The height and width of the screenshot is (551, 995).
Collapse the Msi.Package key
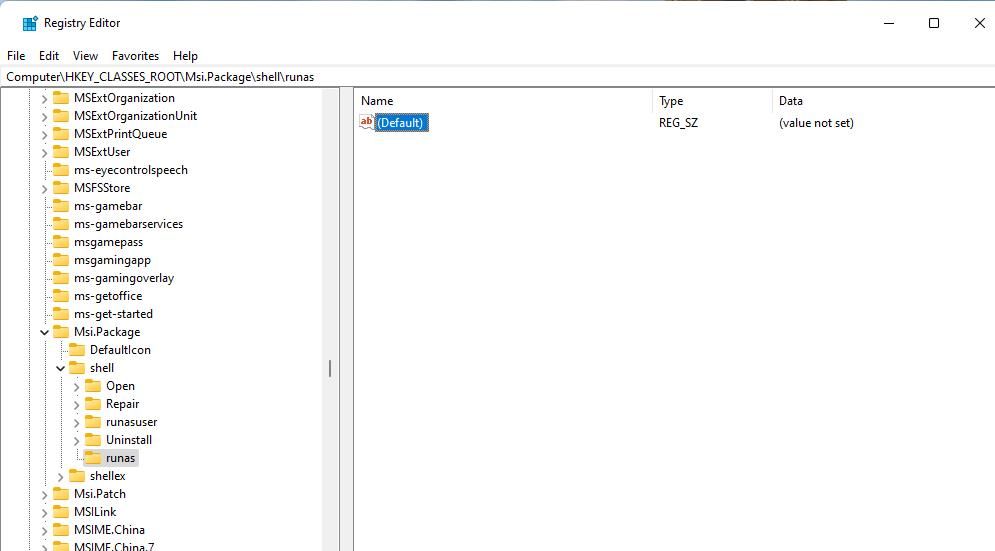coord(44,333)
